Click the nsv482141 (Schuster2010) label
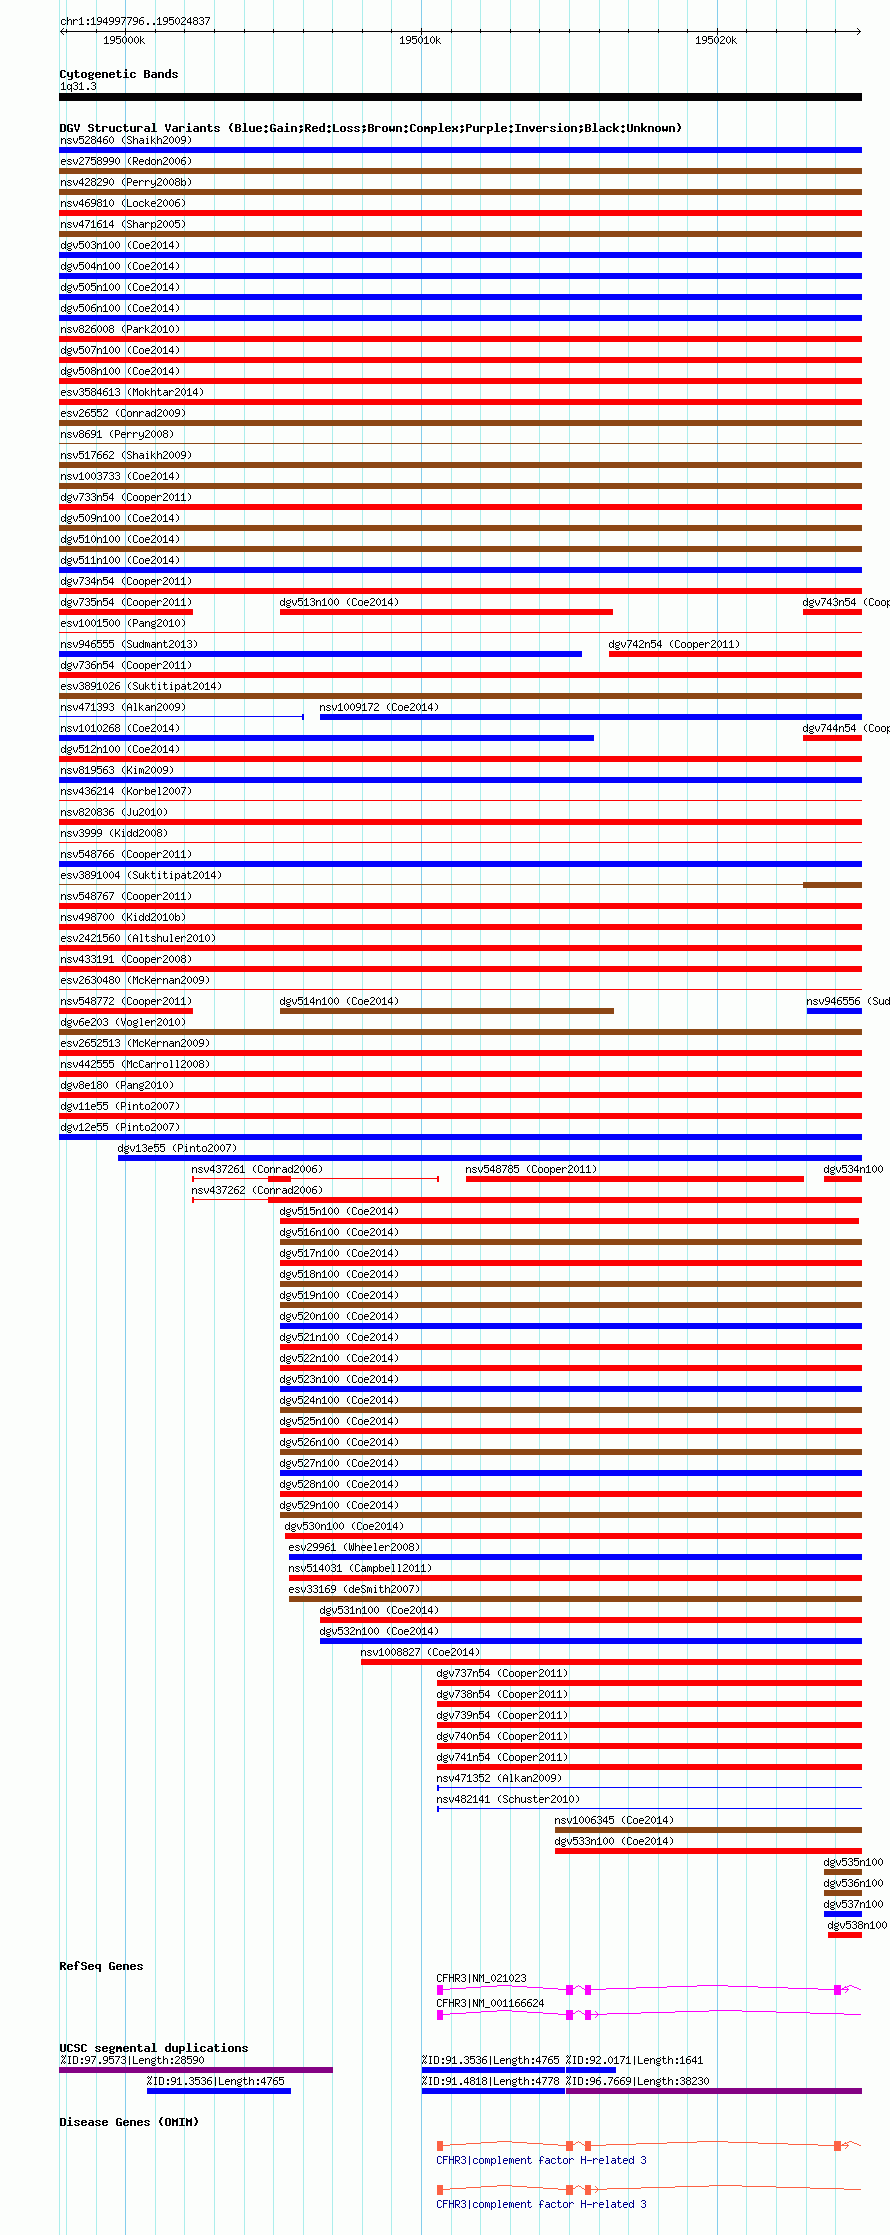The image size is (890, 2235). pyautogui.click(x=508, y=1799)
